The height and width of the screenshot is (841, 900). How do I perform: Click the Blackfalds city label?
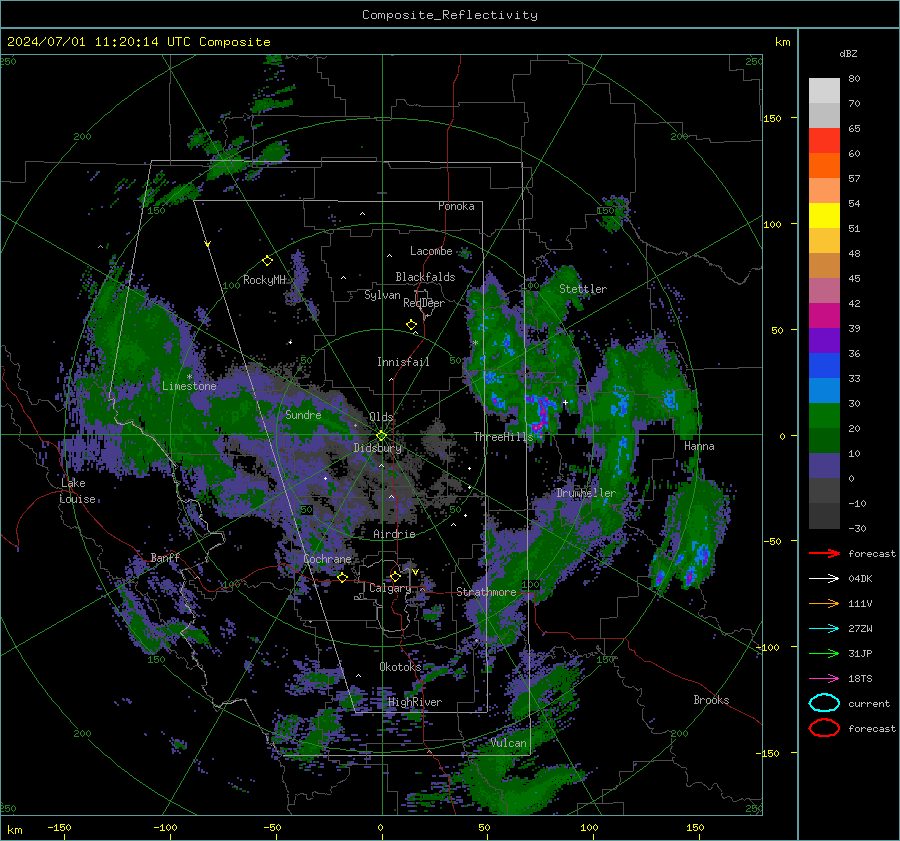pyautogui.click(x=425, y=277)
